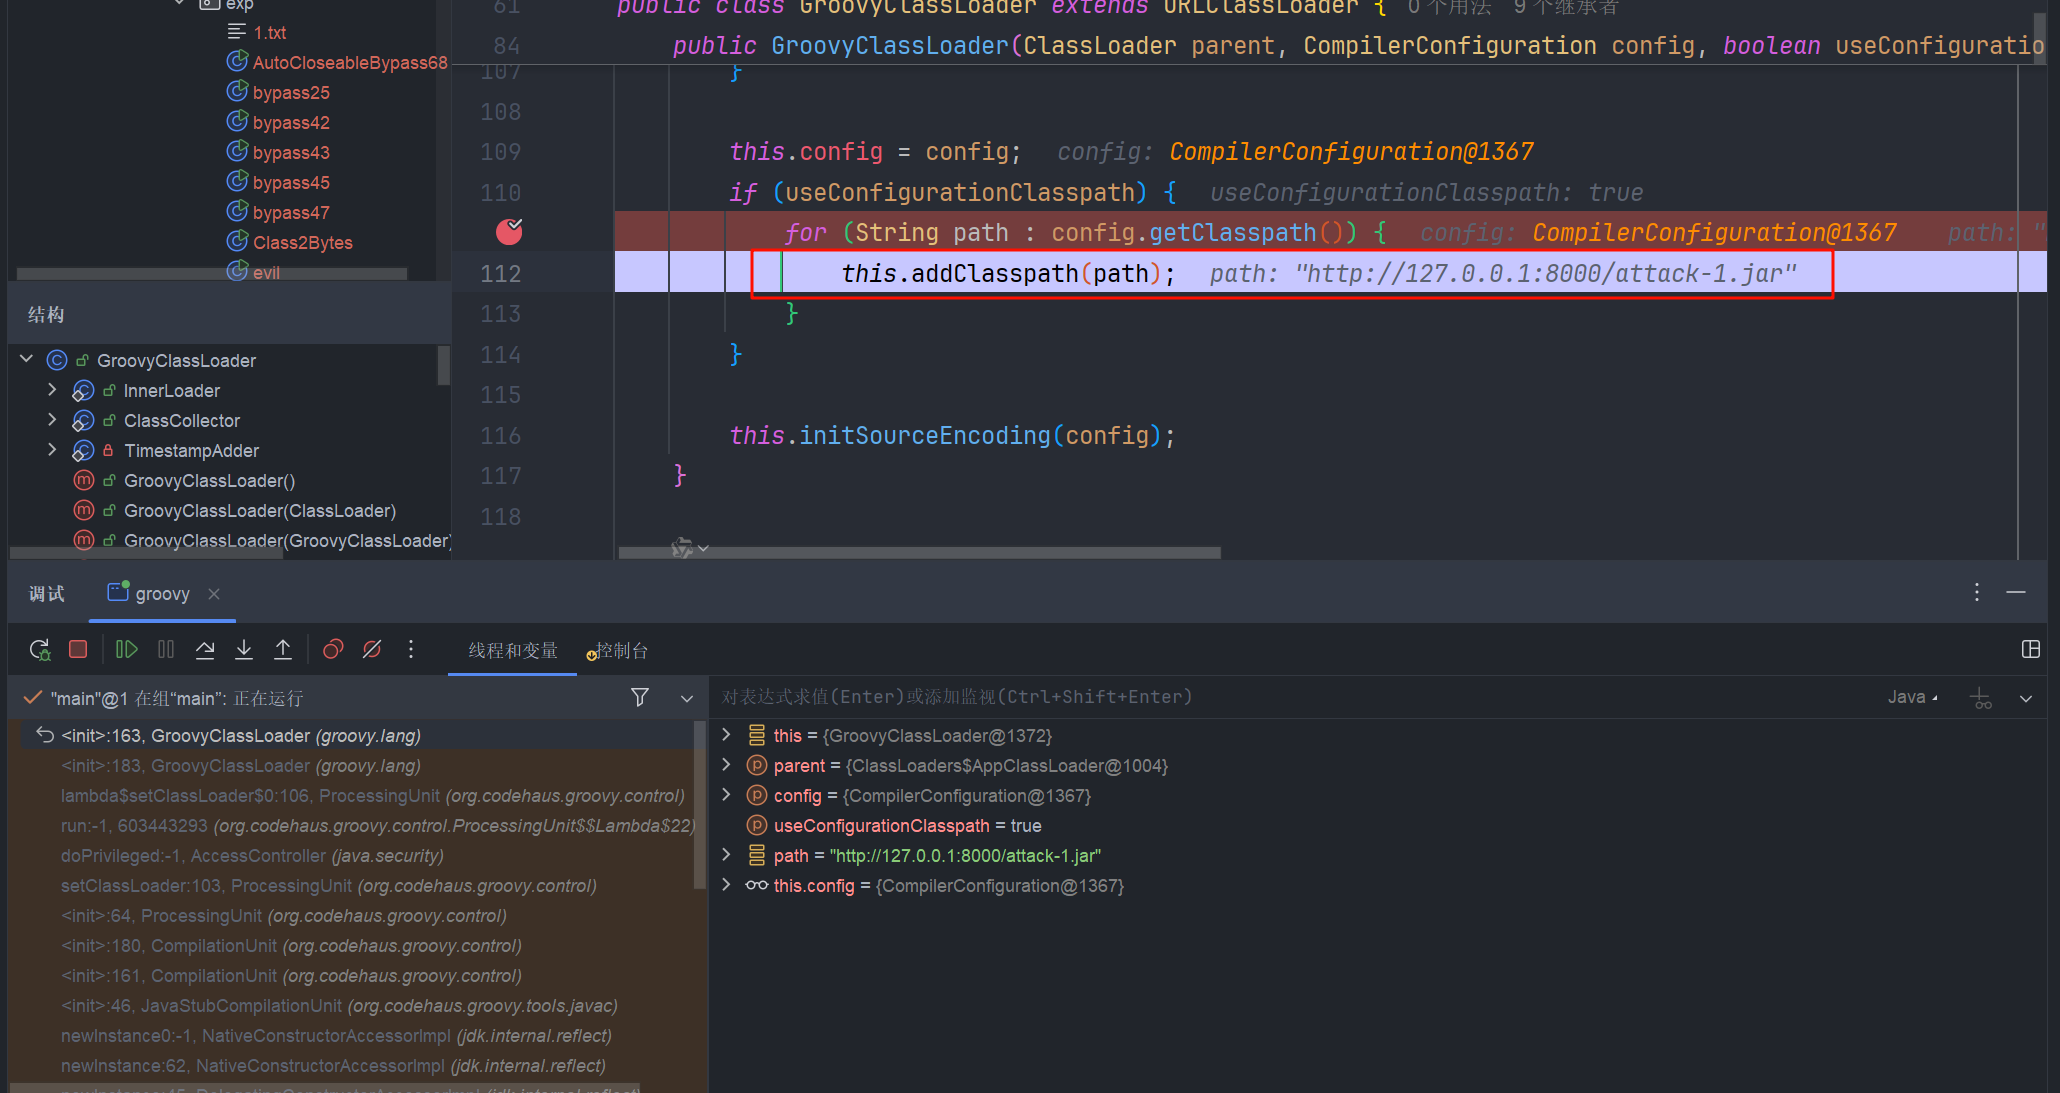Resume program execution
Screen dimensions: 2060x1093
click(126, 650)
